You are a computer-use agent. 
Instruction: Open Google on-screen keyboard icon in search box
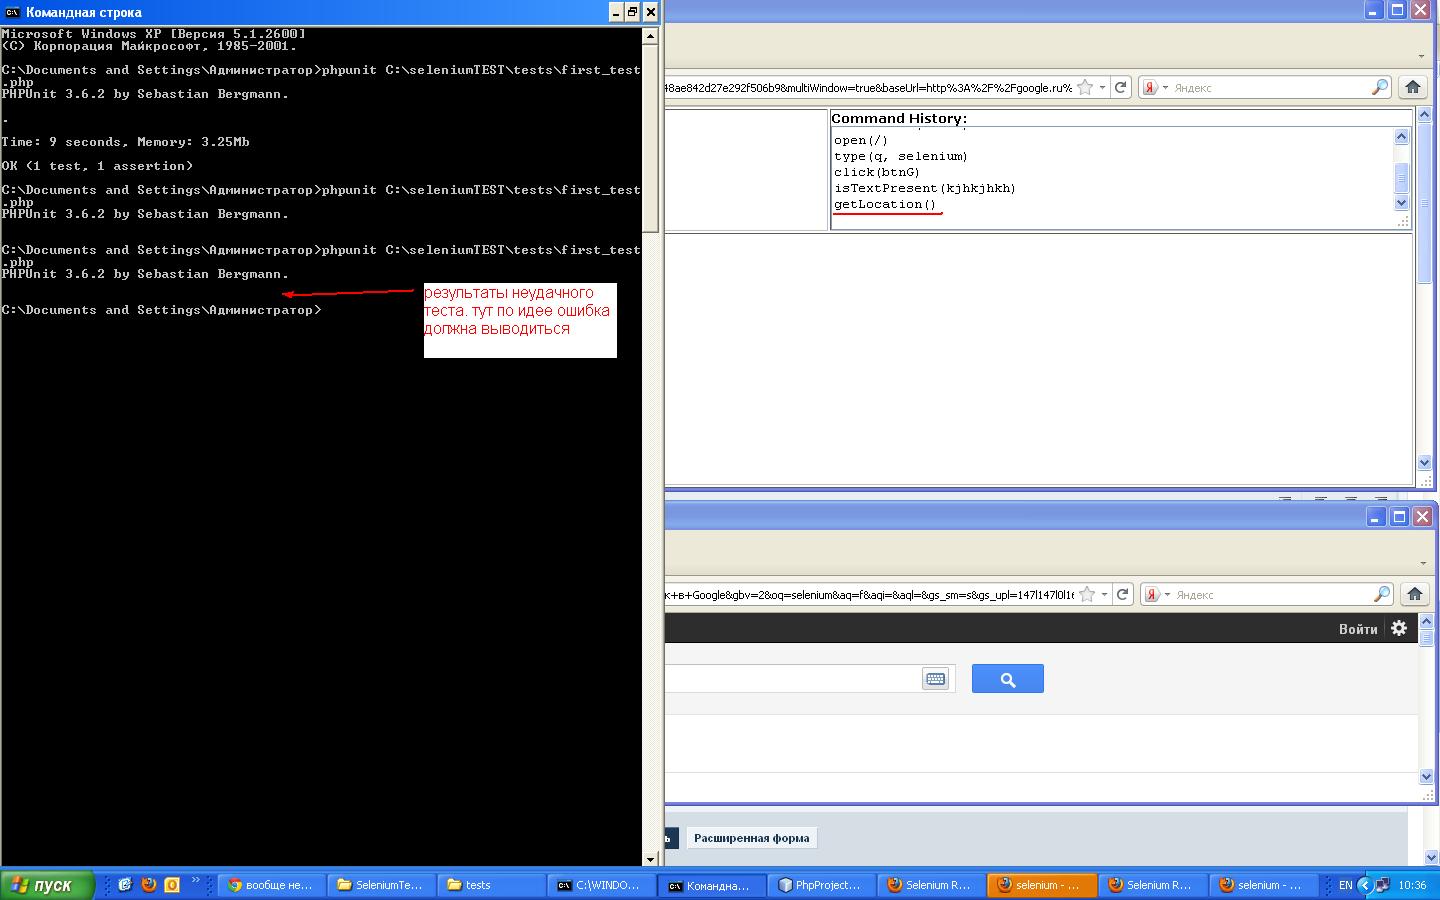tap(935, 679)
